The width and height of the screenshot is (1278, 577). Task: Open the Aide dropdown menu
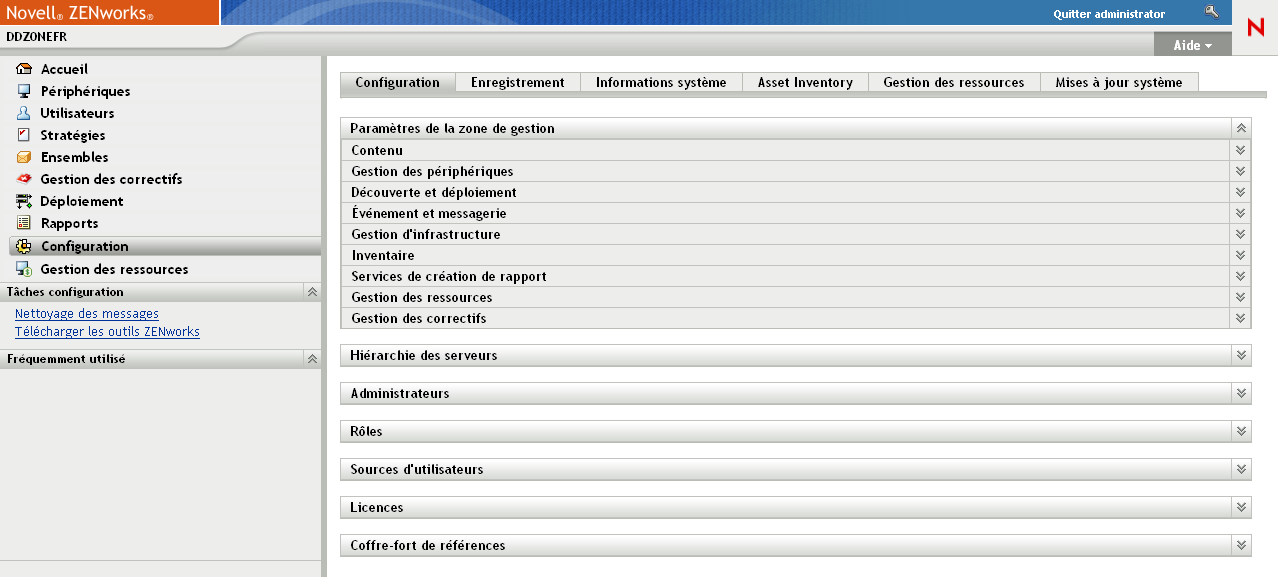pos(1191,44)
